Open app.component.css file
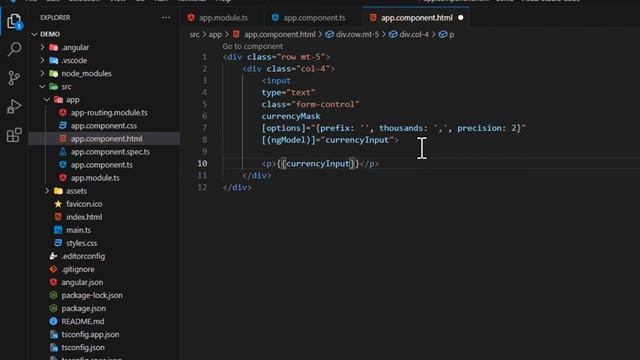Viewport: 640px width, 360px height. coord(104,126)
